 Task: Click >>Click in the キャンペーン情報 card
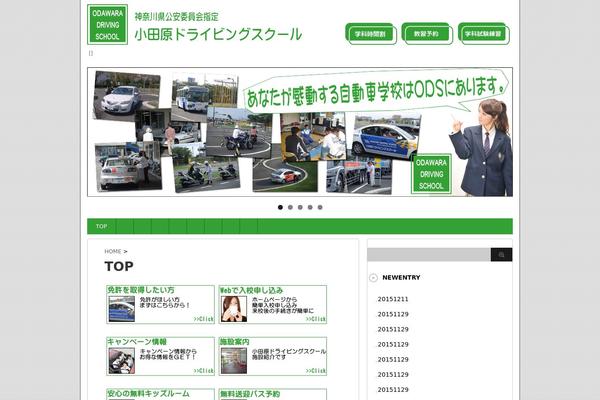[x=204, y=371]
